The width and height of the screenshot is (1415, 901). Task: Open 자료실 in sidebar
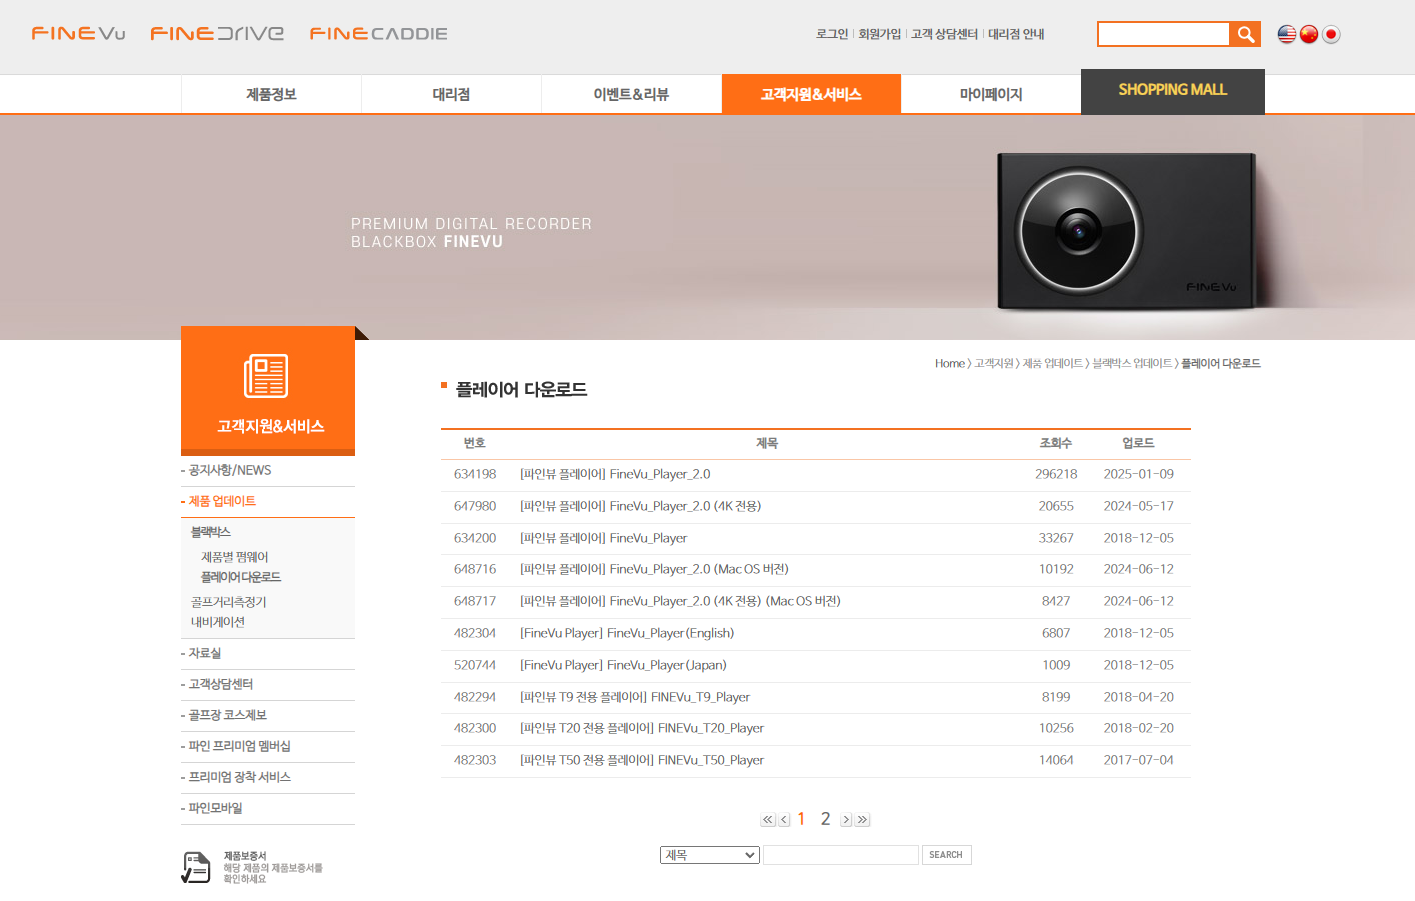[205, 653]
